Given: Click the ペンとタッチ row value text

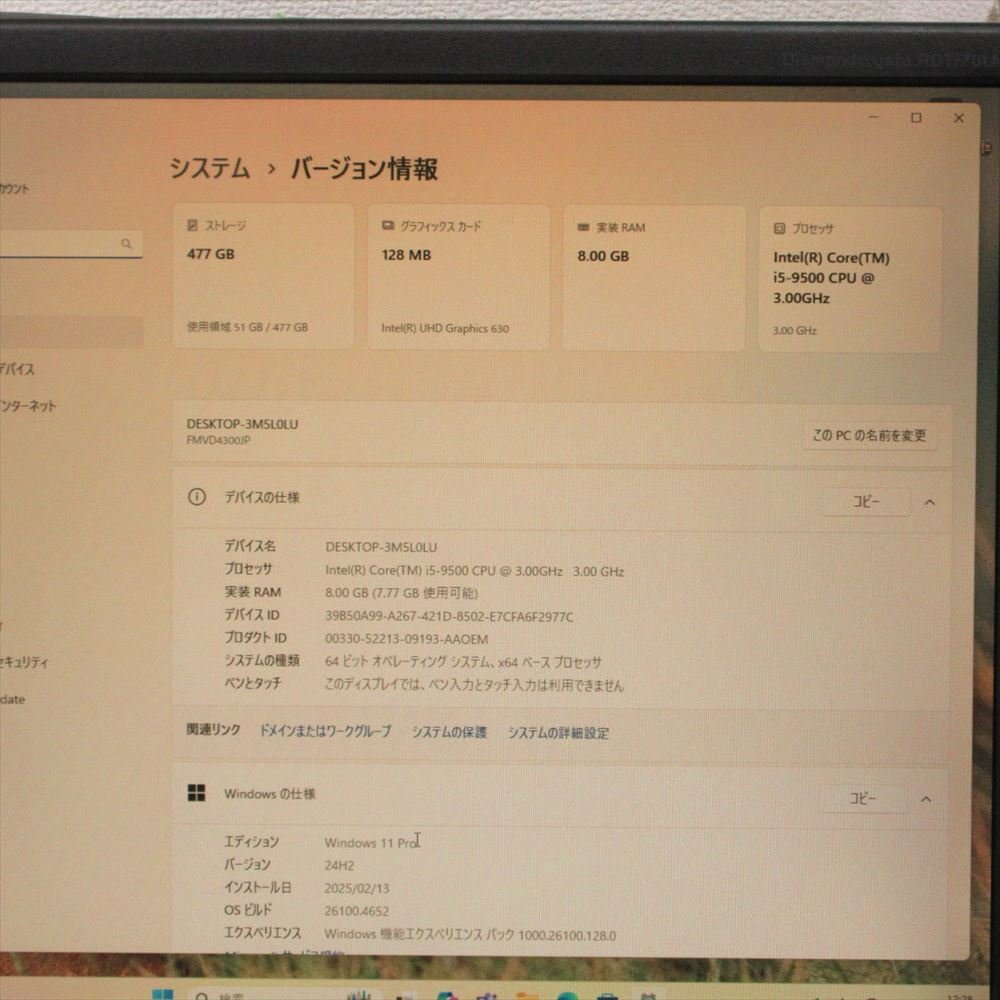Looking at the screenshot, I should tap(474, 685).
